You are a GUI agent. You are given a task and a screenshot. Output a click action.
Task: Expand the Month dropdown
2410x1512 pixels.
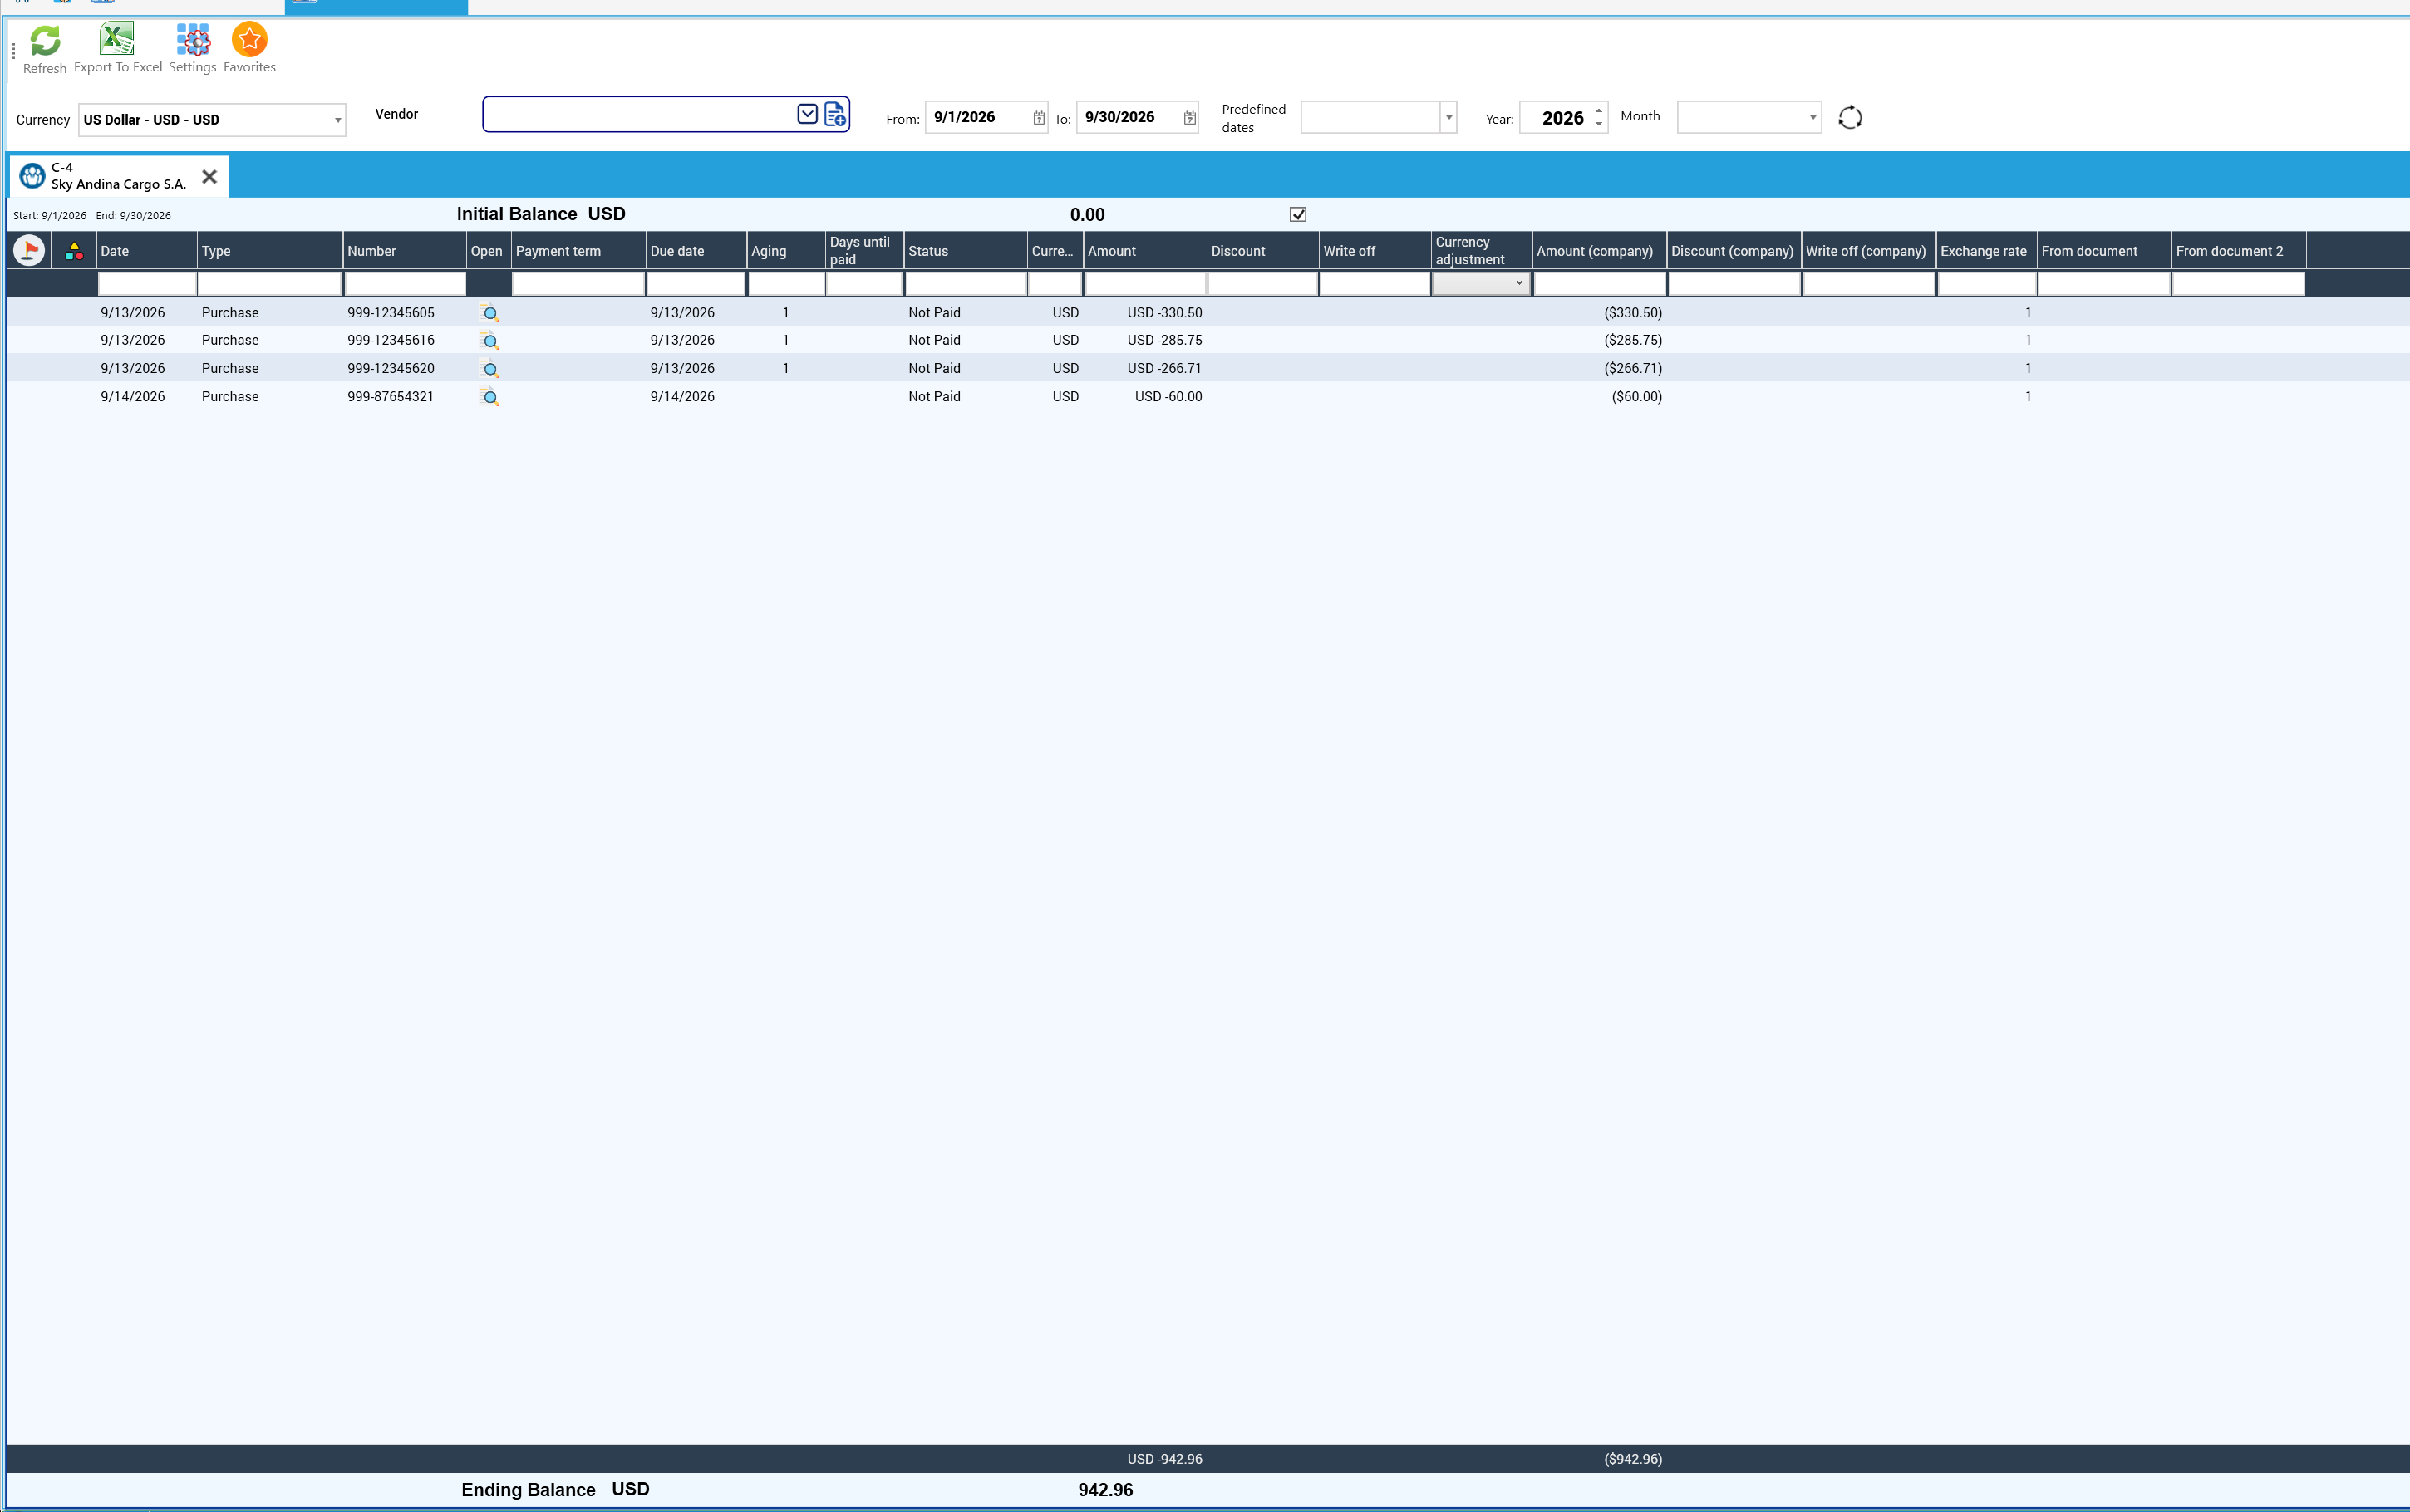coord(1812,117)
